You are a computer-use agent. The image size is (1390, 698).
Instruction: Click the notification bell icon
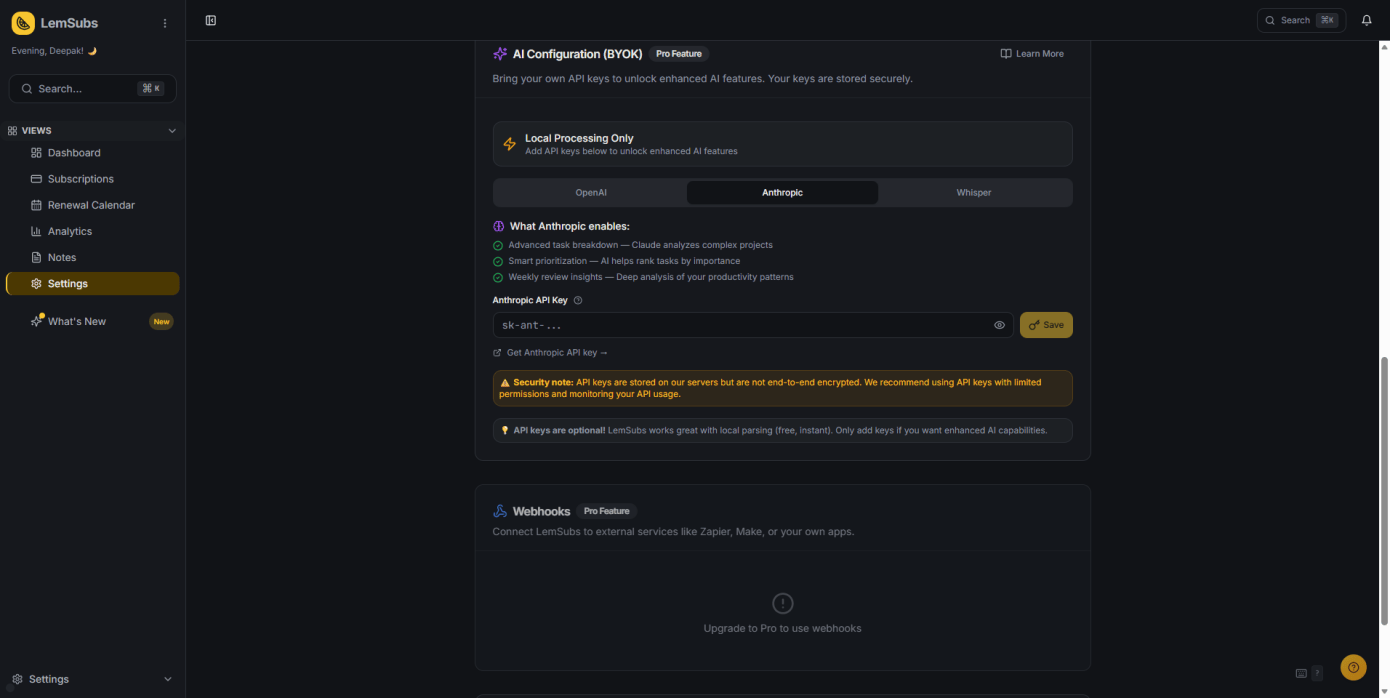[x=1366, y=20]
